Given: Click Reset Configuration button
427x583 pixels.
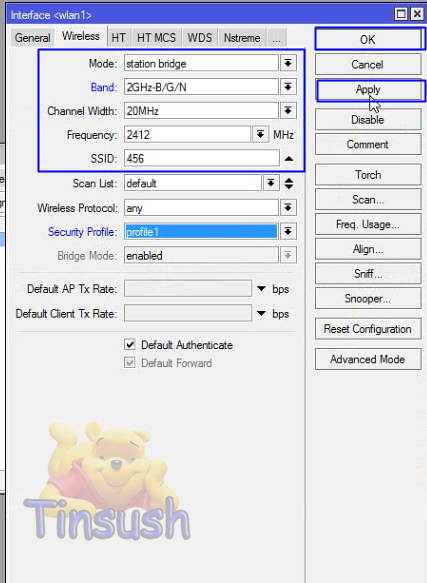Looking at the screenshot, I should point(368,329).
